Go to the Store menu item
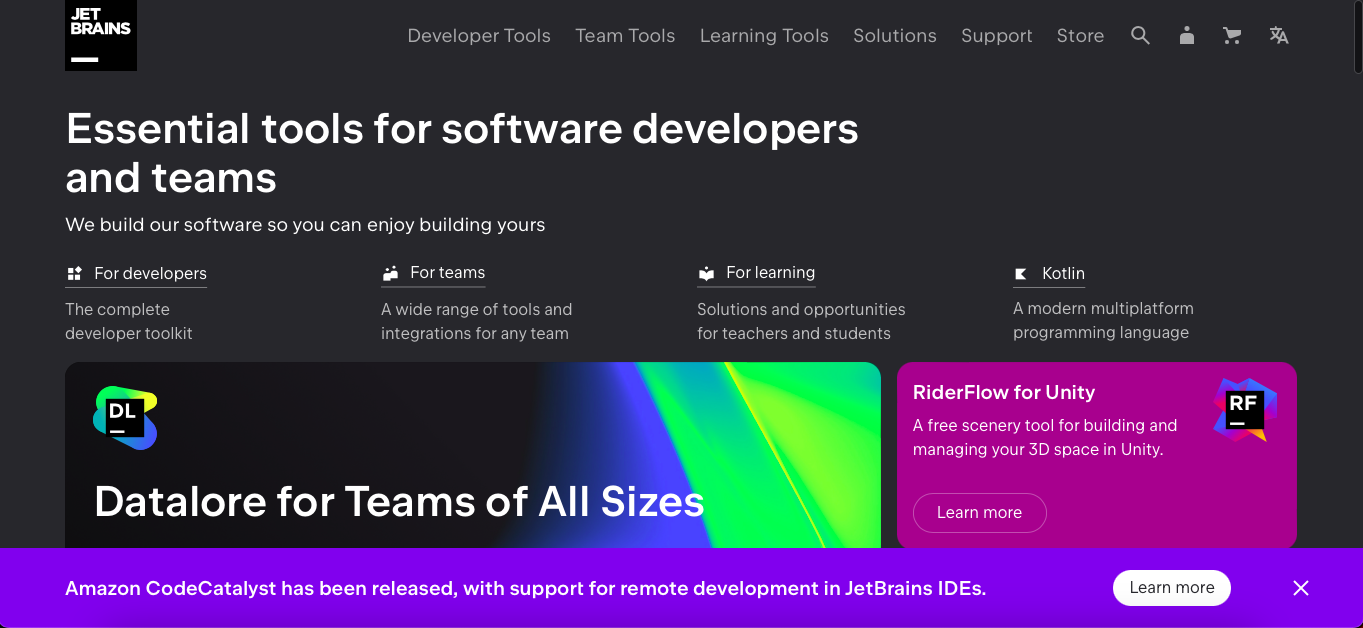The height and width of the screenshot is (628, 1363). click(x=1080, y=35)
